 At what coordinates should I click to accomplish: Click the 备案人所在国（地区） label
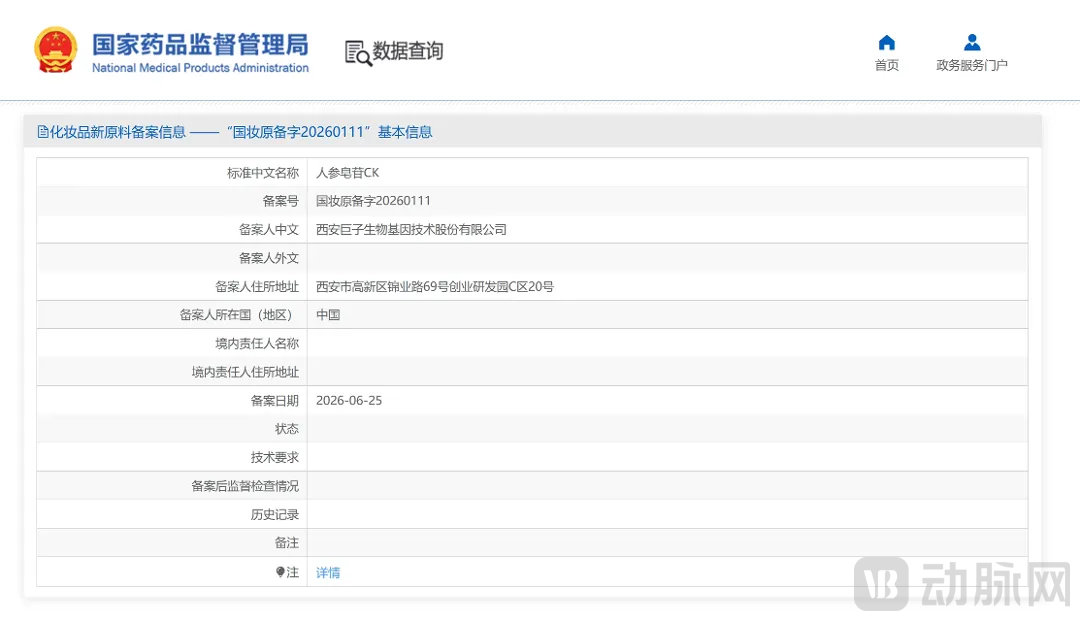239,315
